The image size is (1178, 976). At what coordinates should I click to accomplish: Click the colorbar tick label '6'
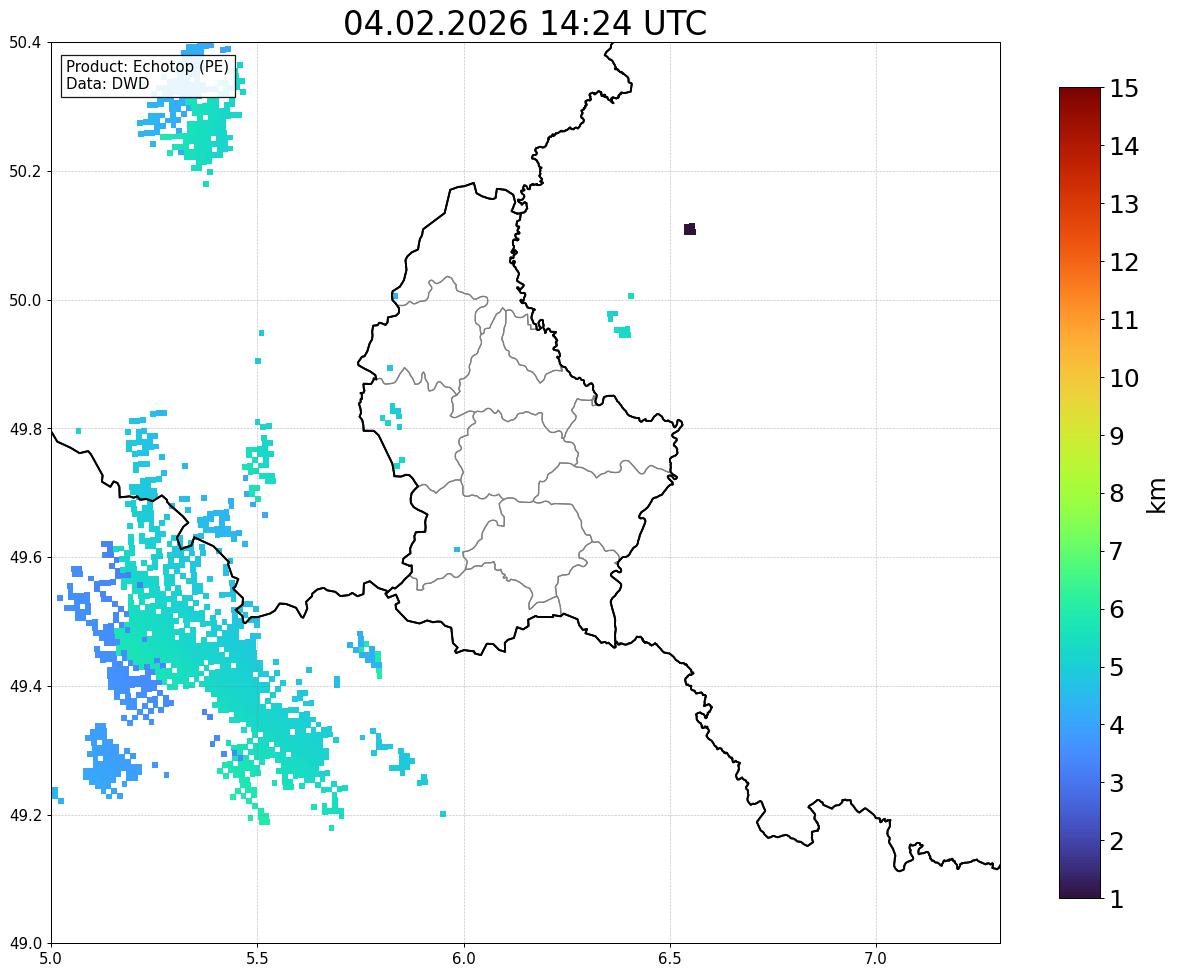pyautogui.click(x=1117, y=609)
